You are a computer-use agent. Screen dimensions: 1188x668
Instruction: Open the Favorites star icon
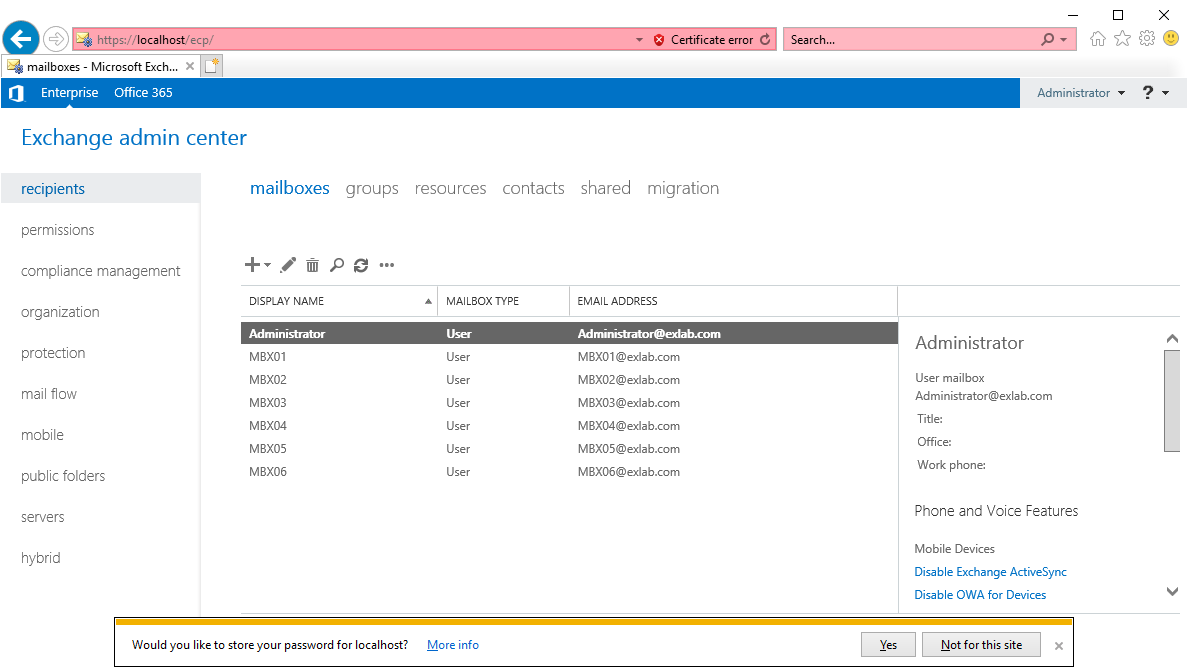click(x=1122, y=39)
